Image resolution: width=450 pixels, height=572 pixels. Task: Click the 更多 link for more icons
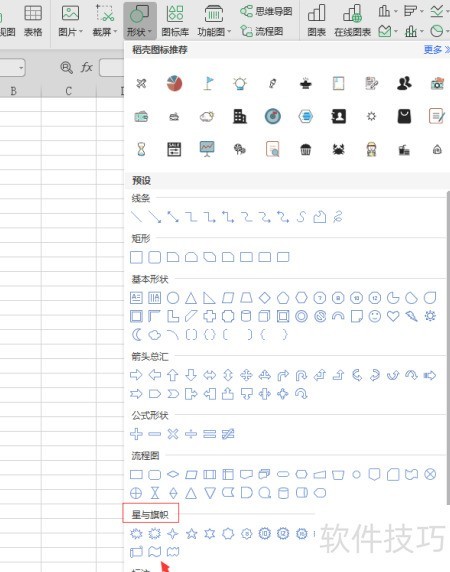pos(436,50)
